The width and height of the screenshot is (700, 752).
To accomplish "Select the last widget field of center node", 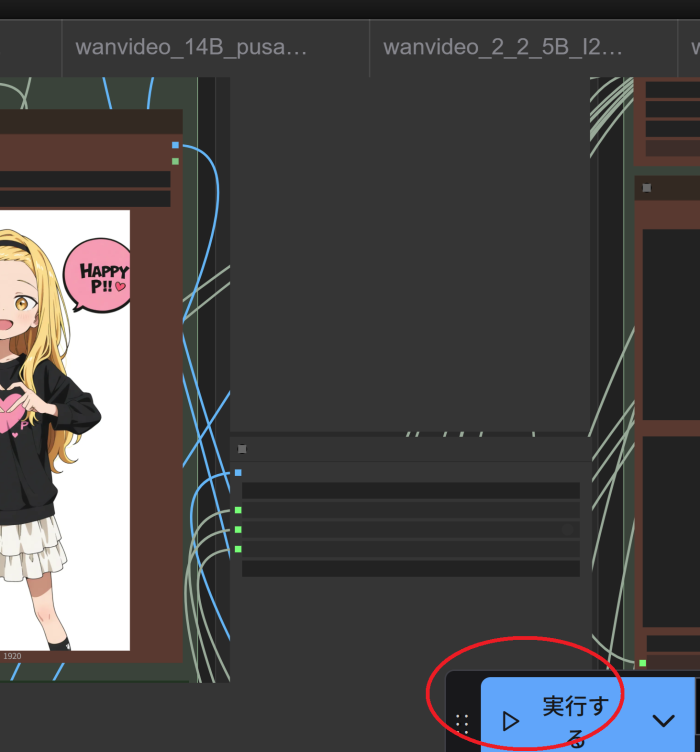I will 411,568.
